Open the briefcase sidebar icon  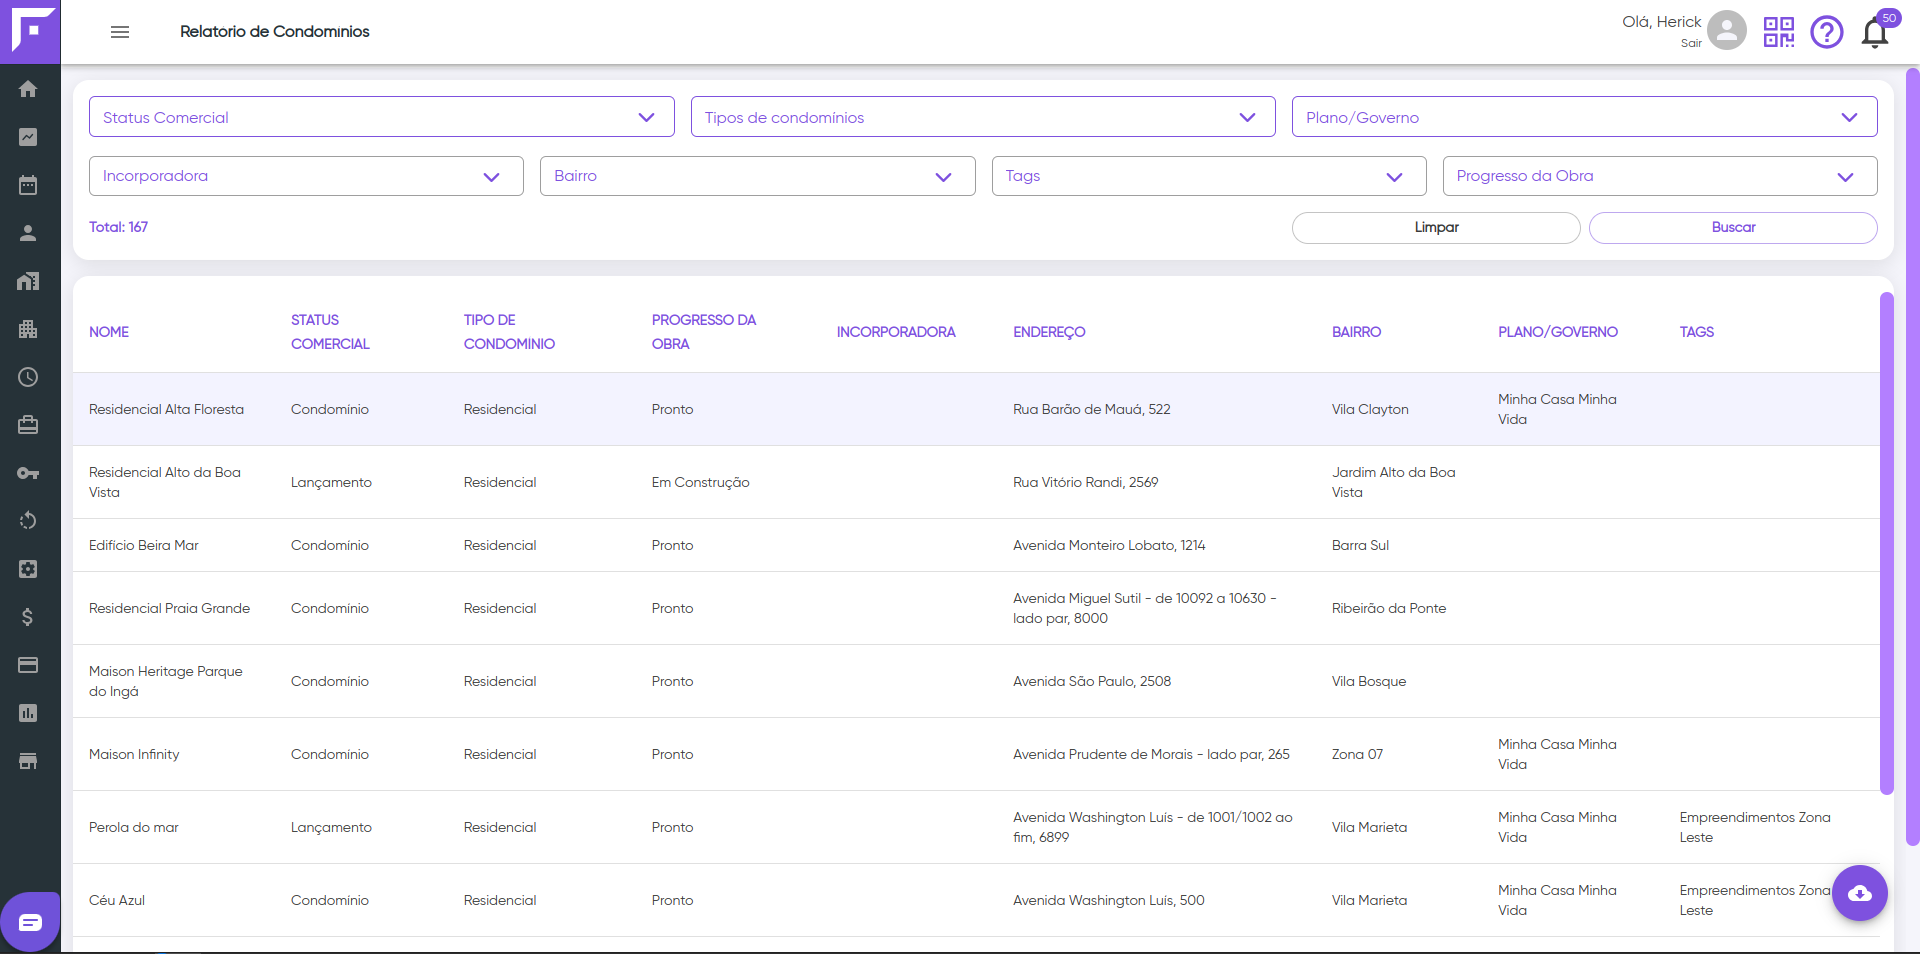click(28, 425)
